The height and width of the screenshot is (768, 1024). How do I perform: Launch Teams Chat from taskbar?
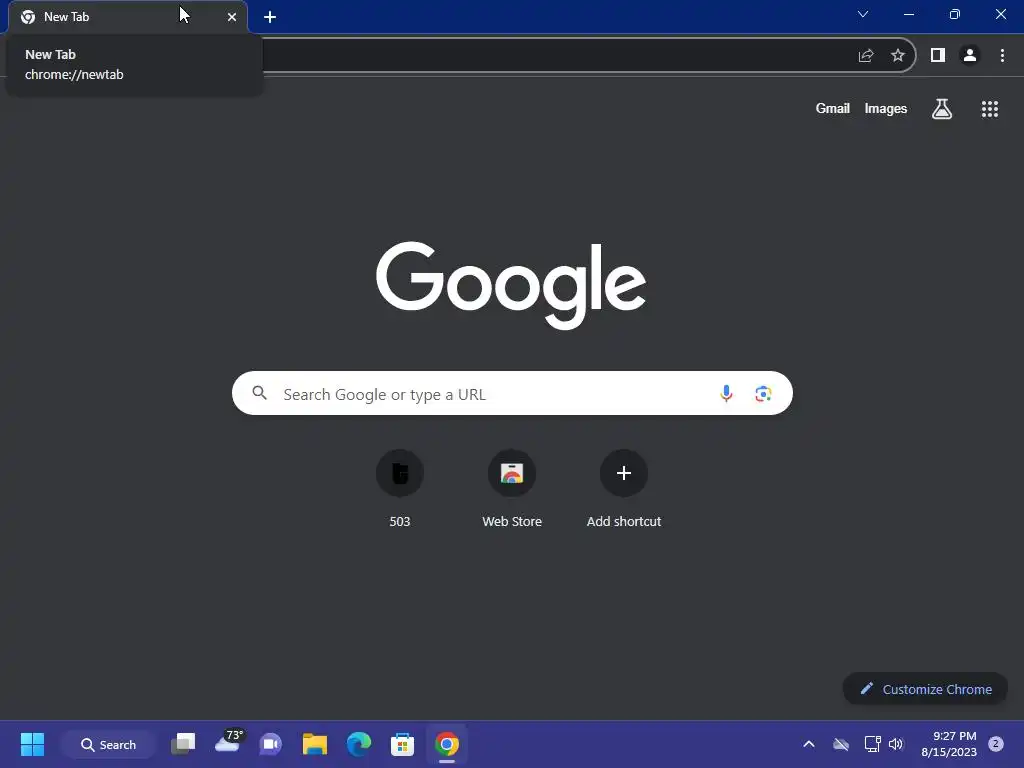(x=270, y=744)
